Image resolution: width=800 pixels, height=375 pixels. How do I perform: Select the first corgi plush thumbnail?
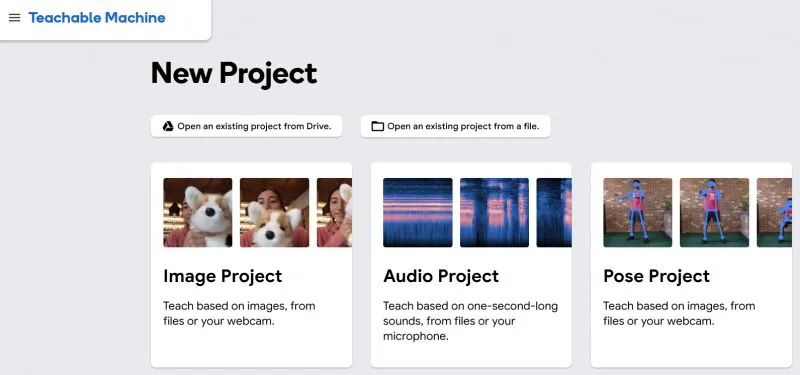(198, 212)
